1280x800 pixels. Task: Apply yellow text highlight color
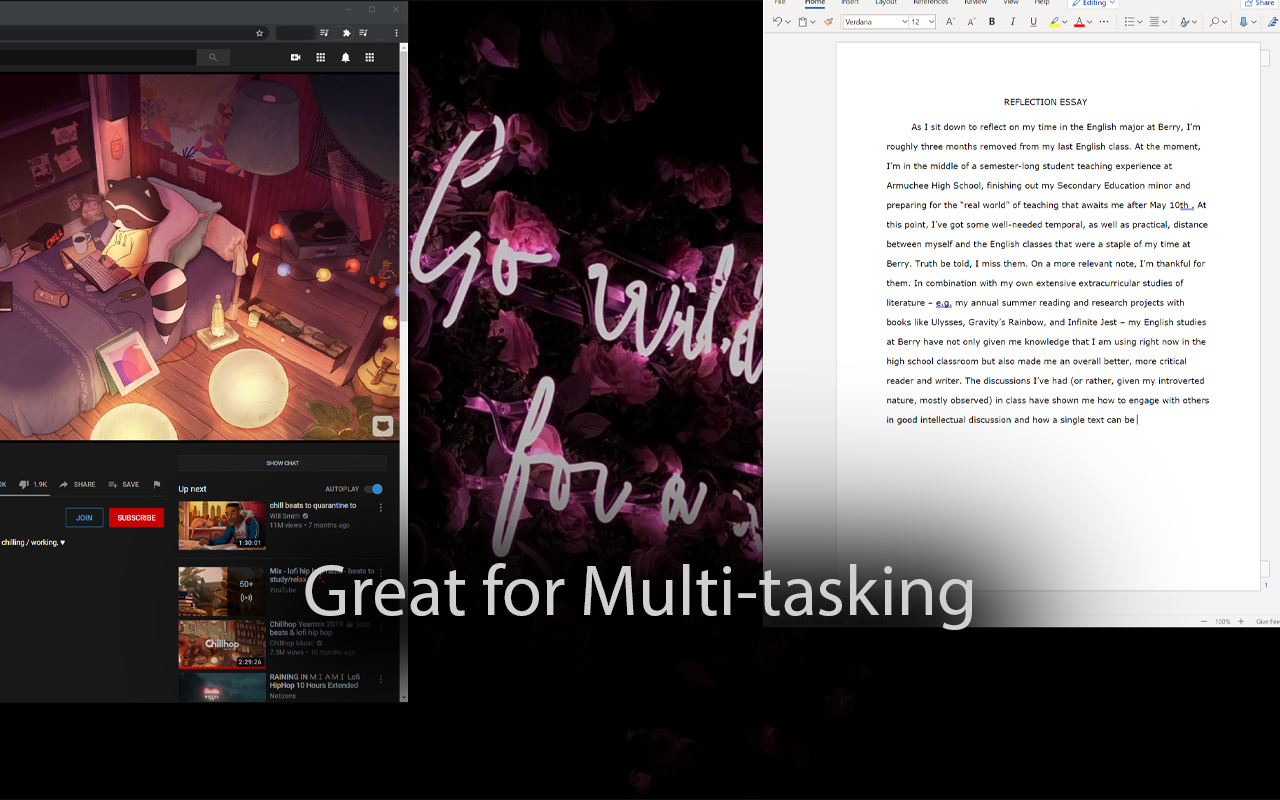[1054, 21]
